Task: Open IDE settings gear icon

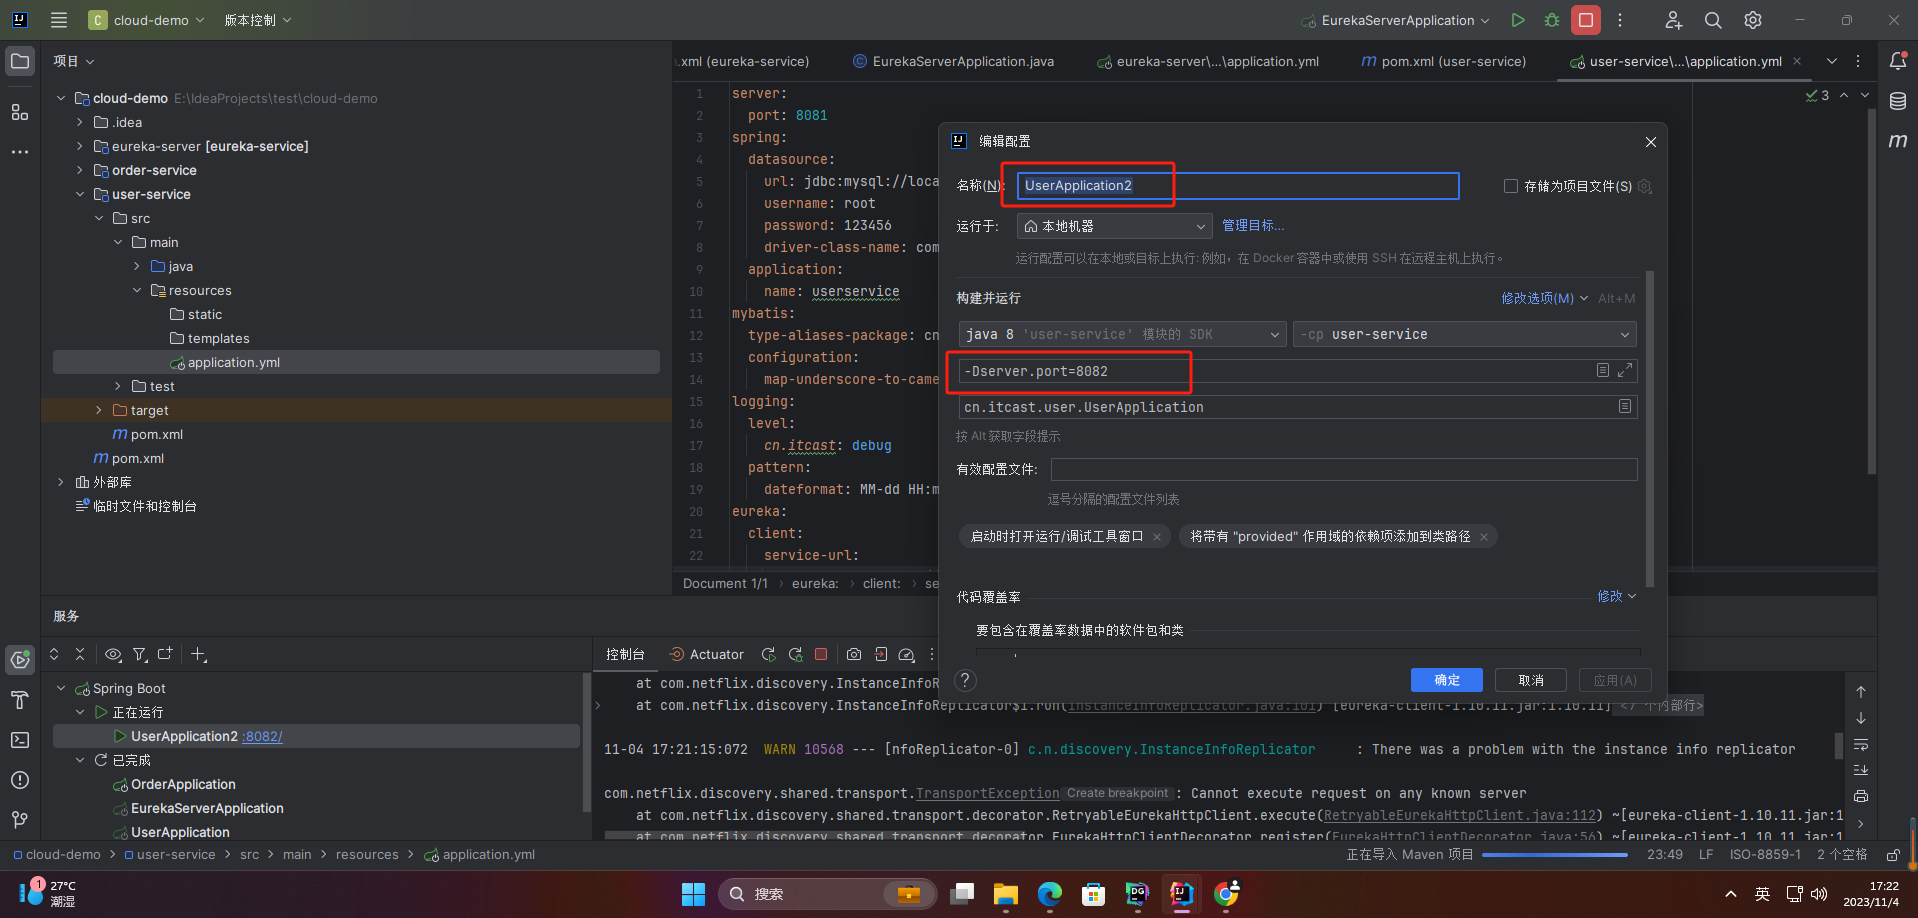Action: click(1753, 20)
